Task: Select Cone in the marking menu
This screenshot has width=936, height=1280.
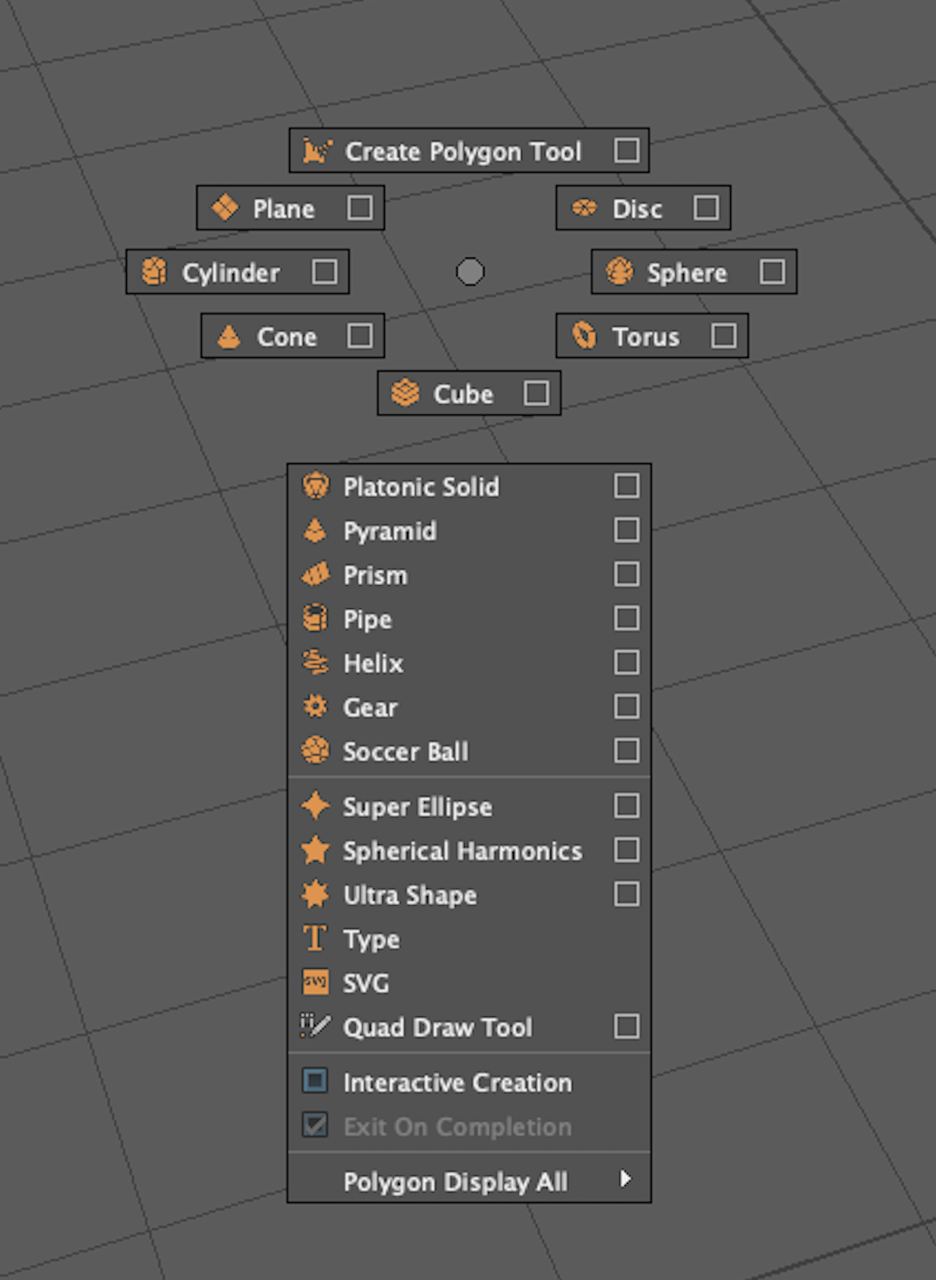Action: 292,335
